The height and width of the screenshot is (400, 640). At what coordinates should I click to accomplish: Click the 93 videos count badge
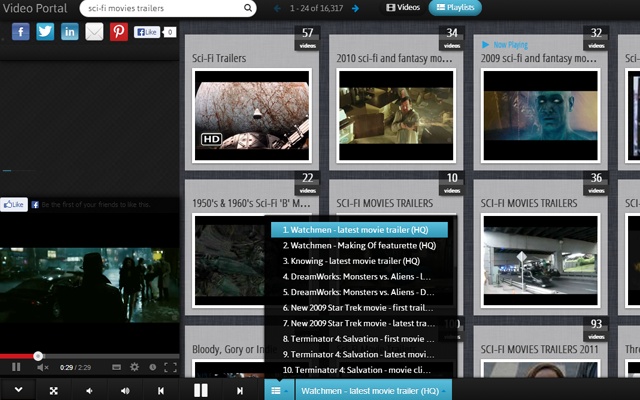596,329
